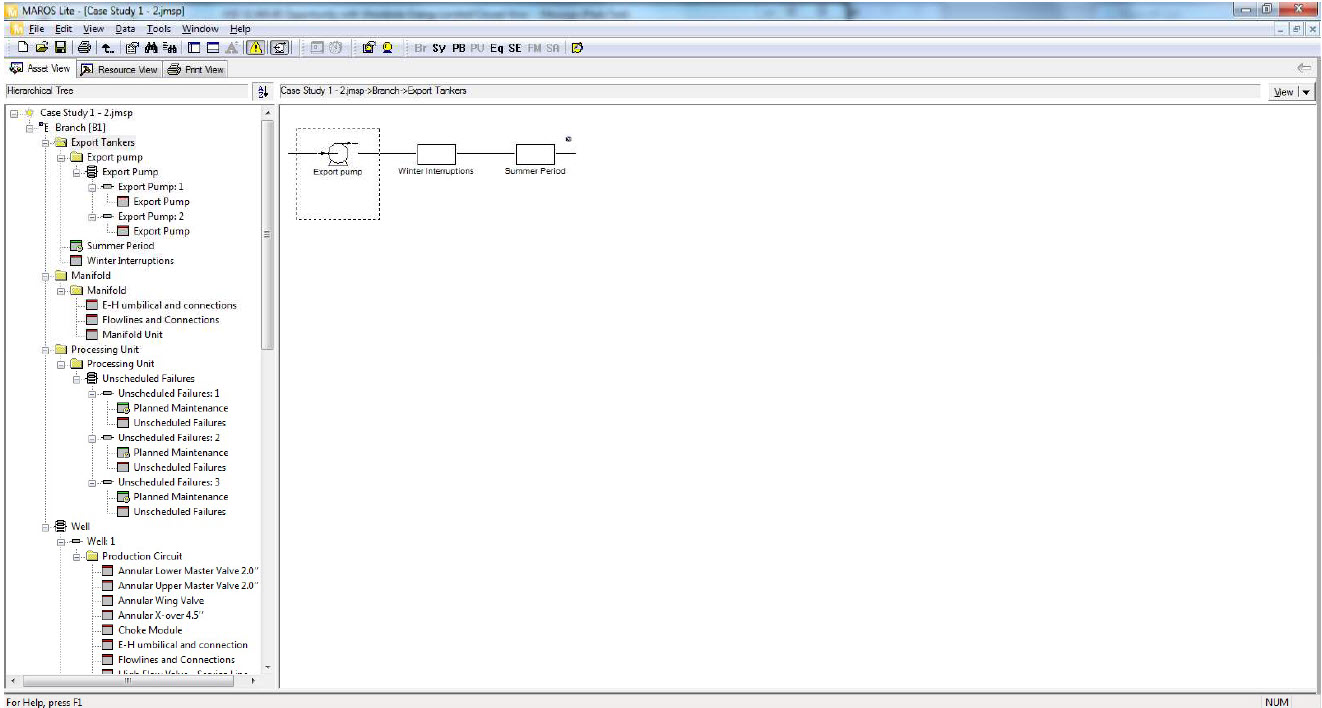
Task: Click the Sy toolbar icon
Action: [439, 47]
